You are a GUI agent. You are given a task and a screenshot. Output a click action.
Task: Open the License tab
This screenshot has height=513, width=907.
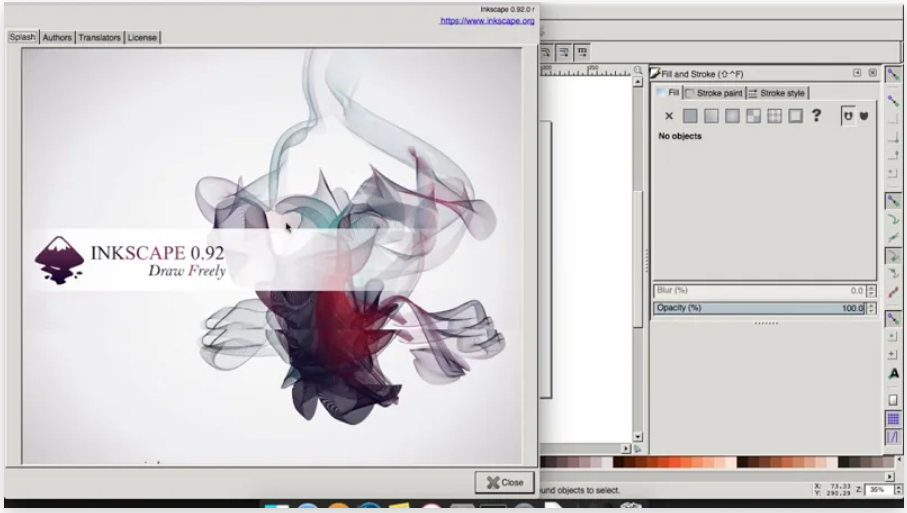142,38
